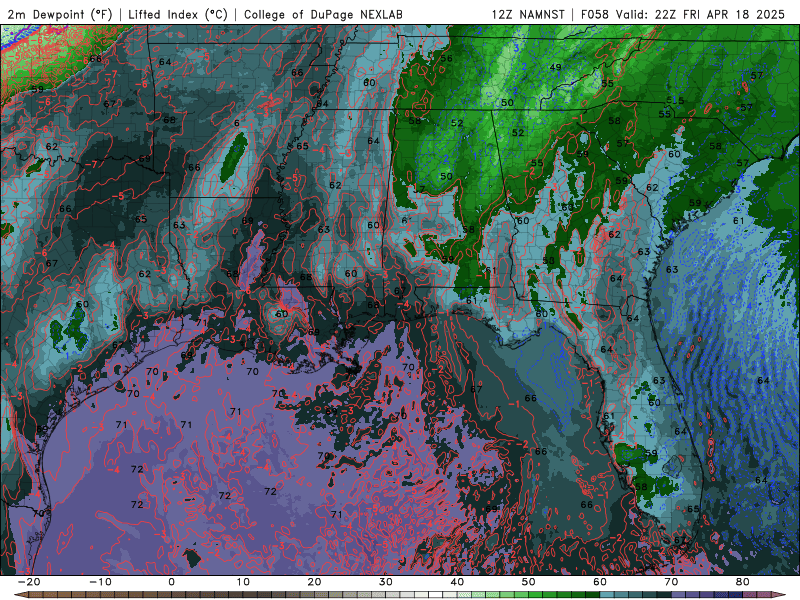Click the 40 label on the color scale

[x=457, y=582]
